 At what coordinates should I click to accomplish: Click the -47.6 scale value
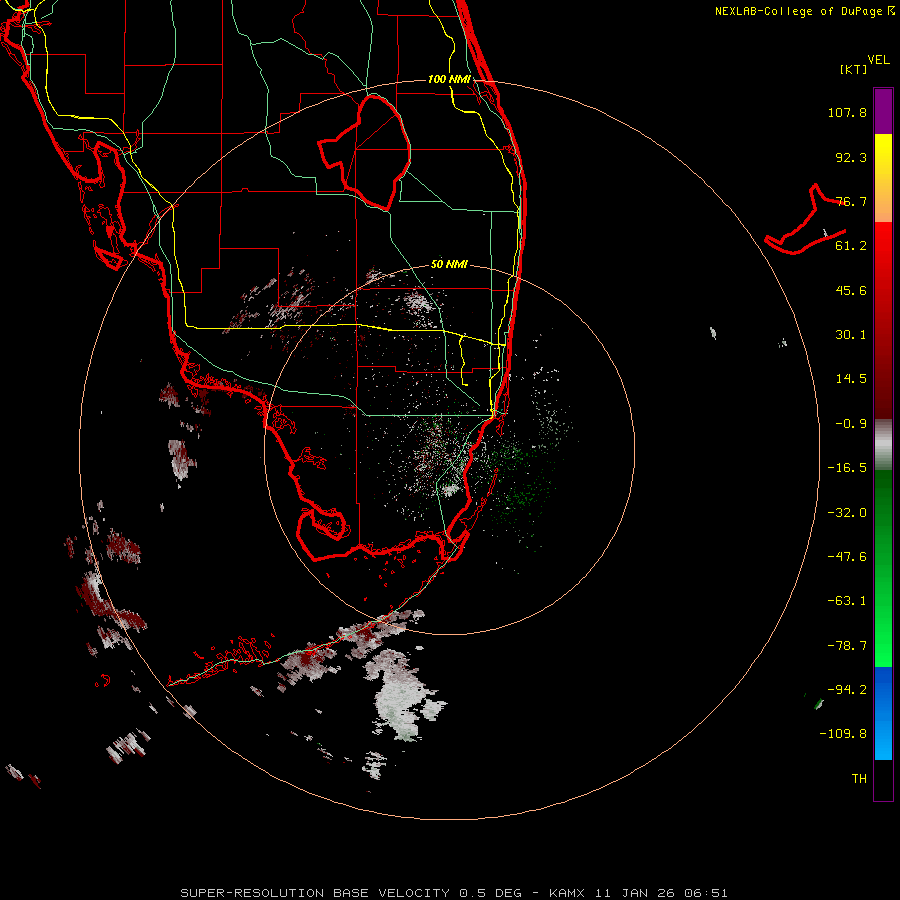point(847,557)
